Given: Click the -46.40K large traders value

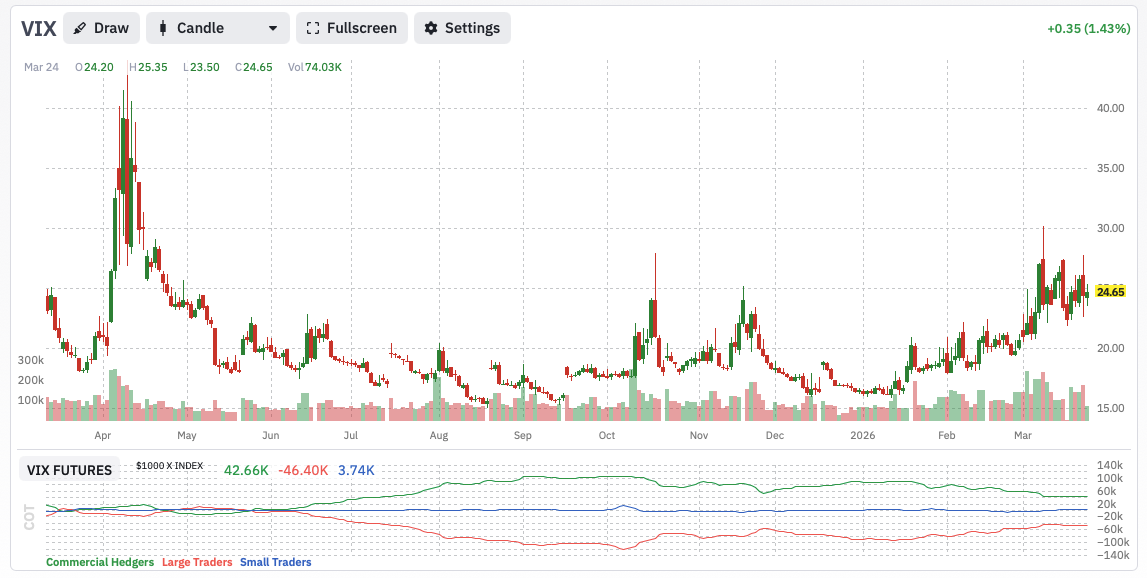Looking at the screenshot, I should point(304,470).
